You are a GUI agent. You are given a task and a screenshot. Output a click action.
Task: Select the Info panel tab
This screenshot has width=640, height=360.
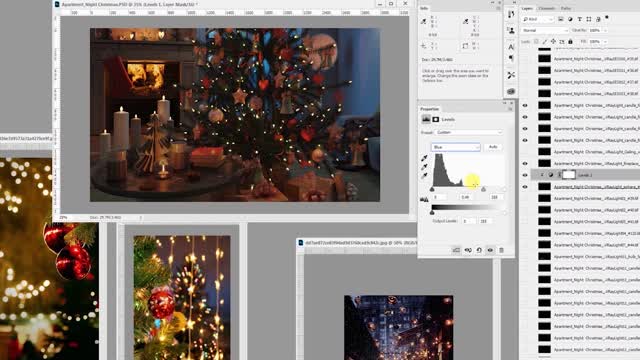coord(424,8)
